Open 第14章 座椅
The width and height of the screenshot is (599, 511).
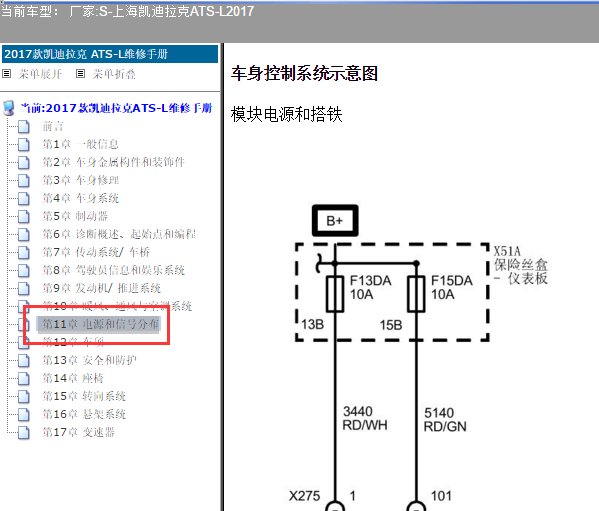pos(73,378)
